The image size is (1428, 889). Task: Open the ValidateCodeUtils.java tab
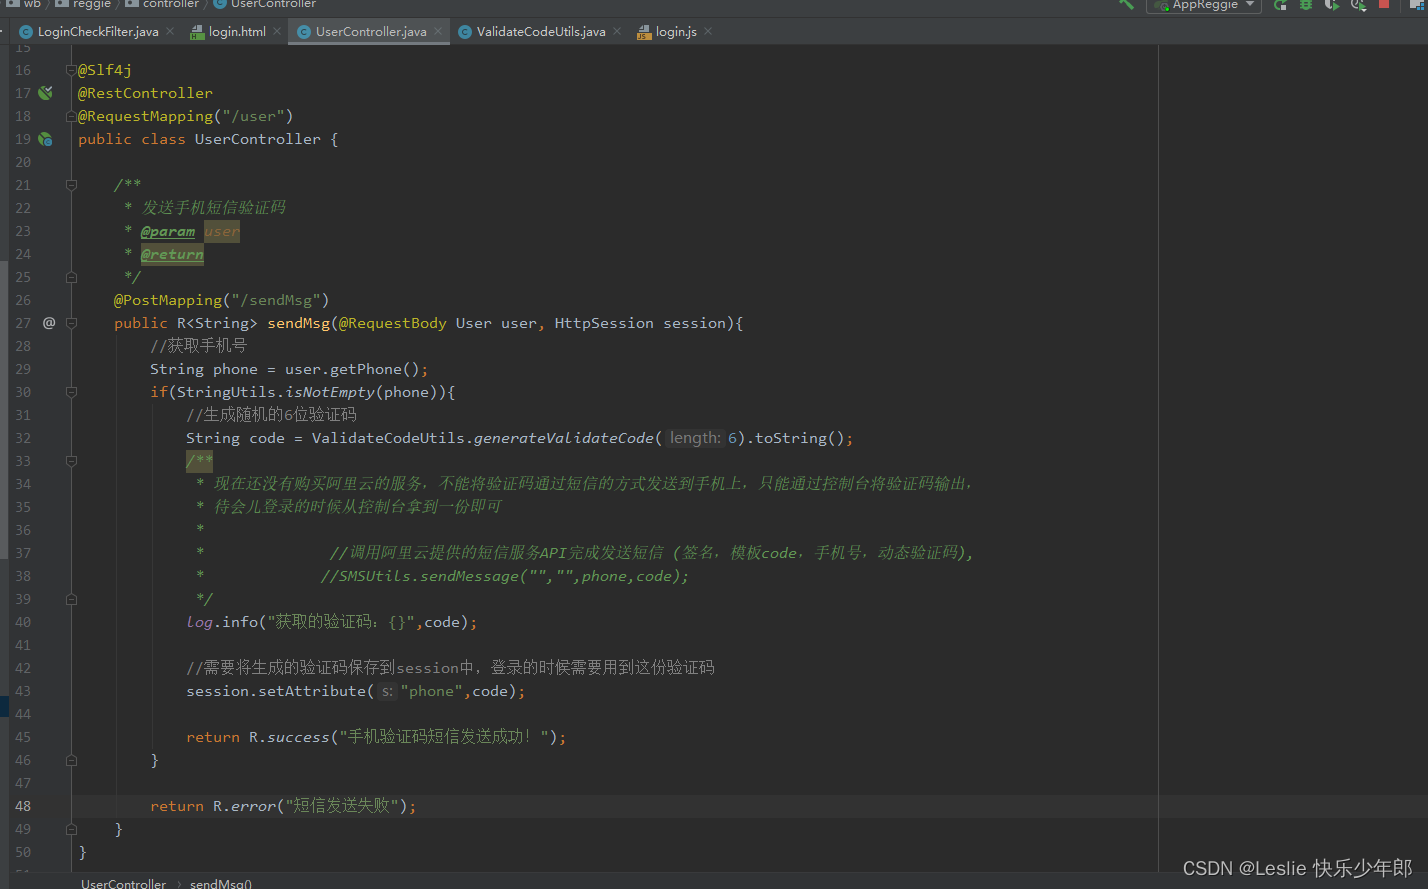540,32
